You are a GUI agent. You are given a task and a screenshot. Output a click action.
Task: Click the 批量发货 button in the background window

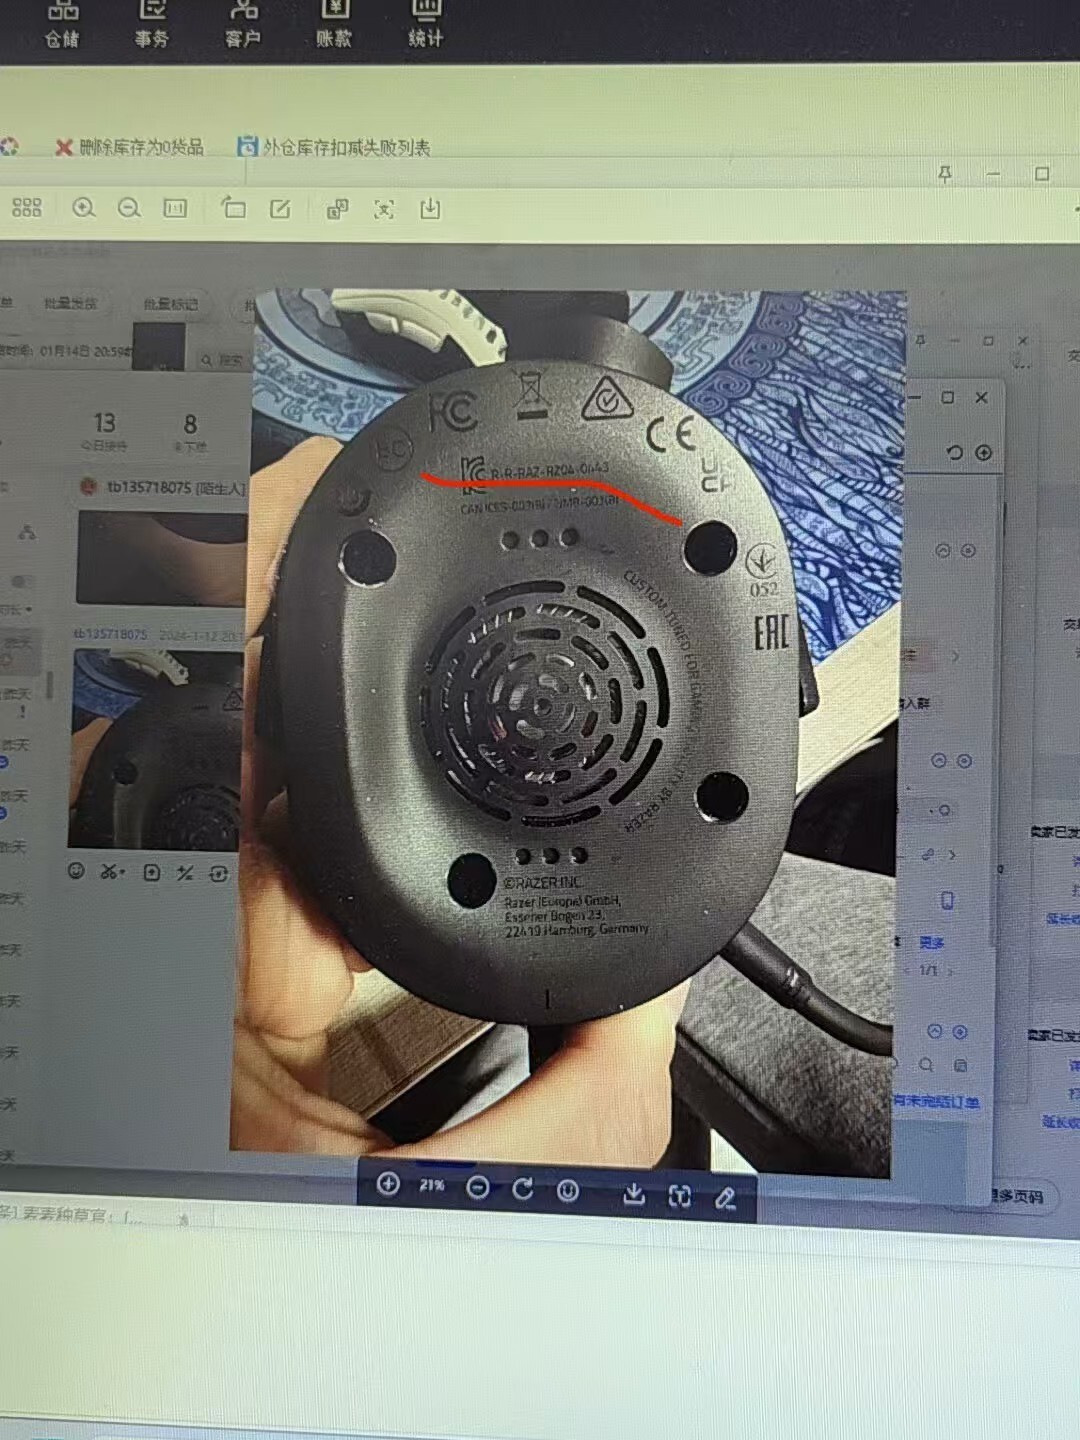tap(70, 303)
